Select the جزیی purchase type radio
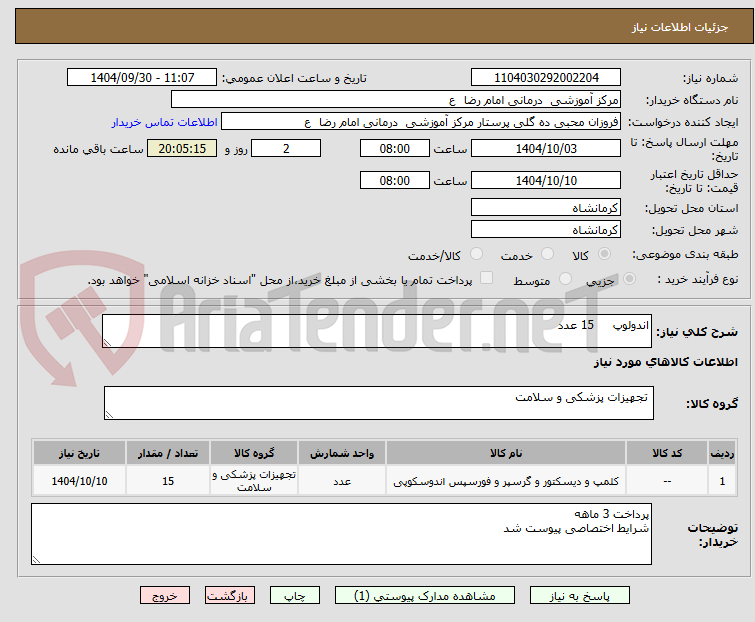This screenshot has height=622, width=755. [x=629, y=279]
